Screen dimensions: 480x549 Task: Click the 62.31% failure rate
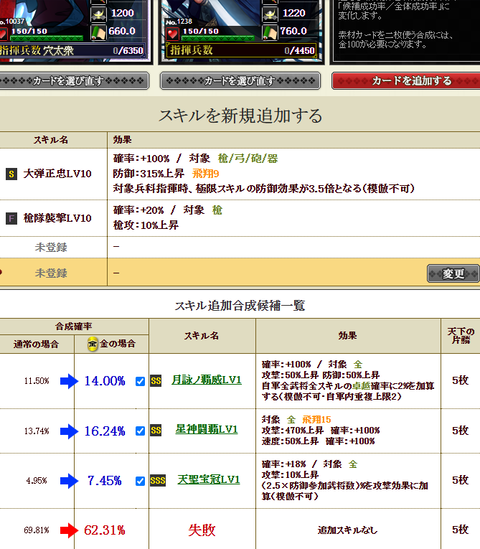(x=104, y=530)
